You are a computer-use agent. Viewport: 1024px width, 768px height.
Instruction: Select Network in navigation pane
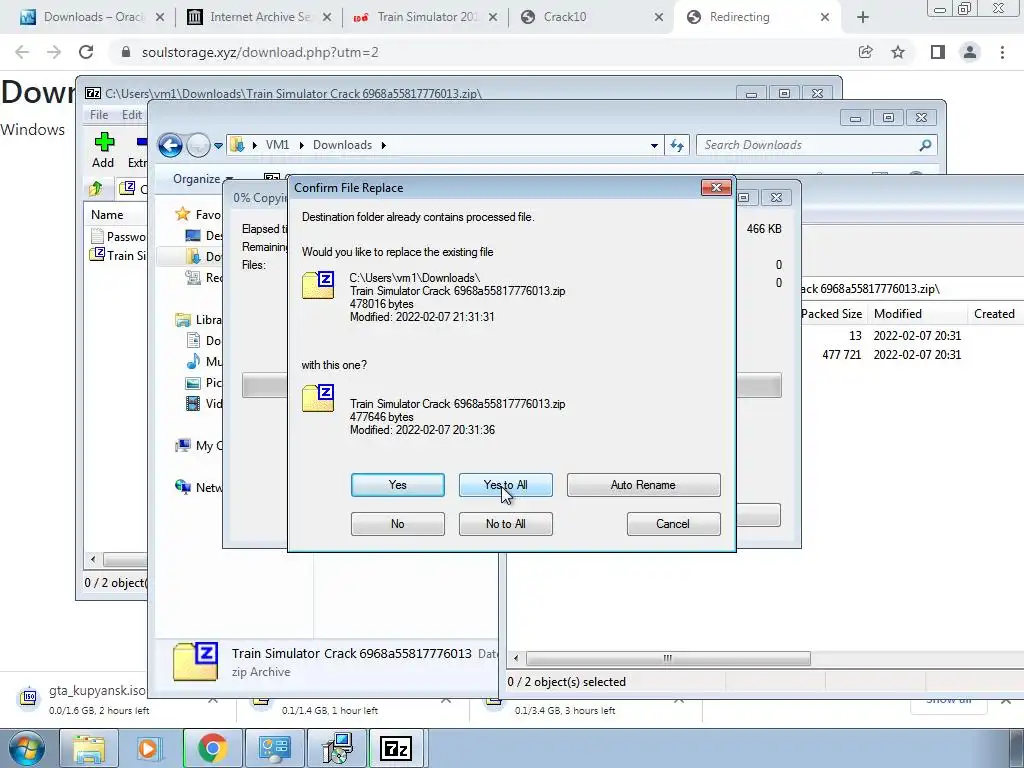(x=199, y=487)
